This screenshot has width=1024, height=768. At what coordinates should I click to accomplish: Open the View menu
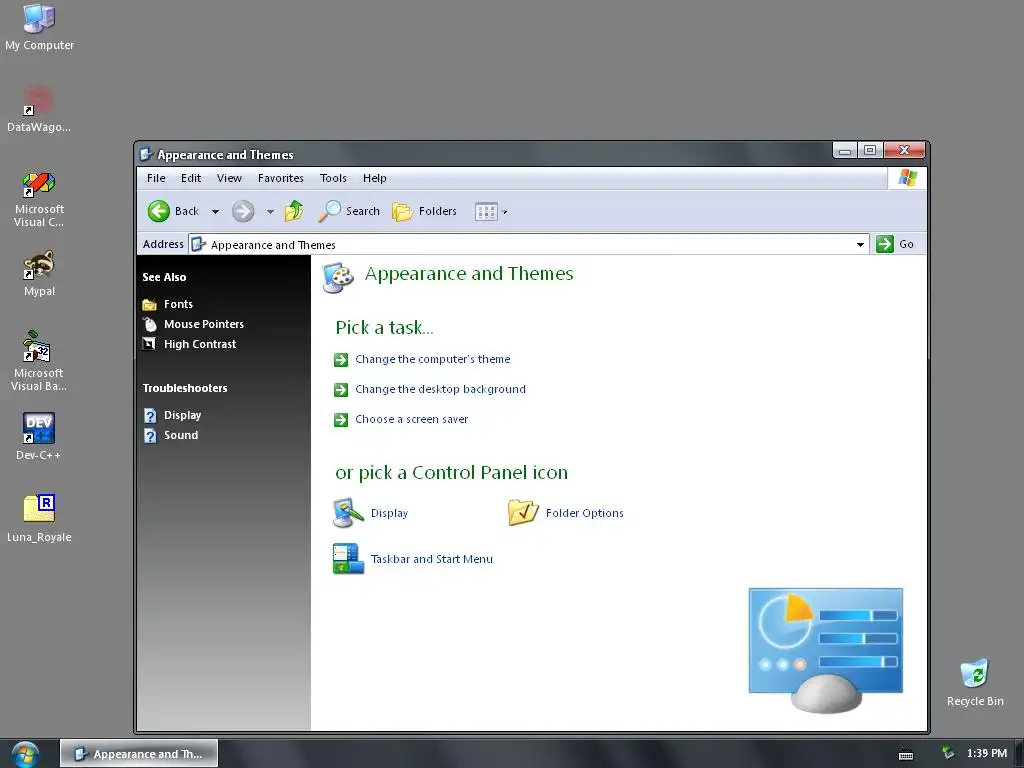[229, 178]
